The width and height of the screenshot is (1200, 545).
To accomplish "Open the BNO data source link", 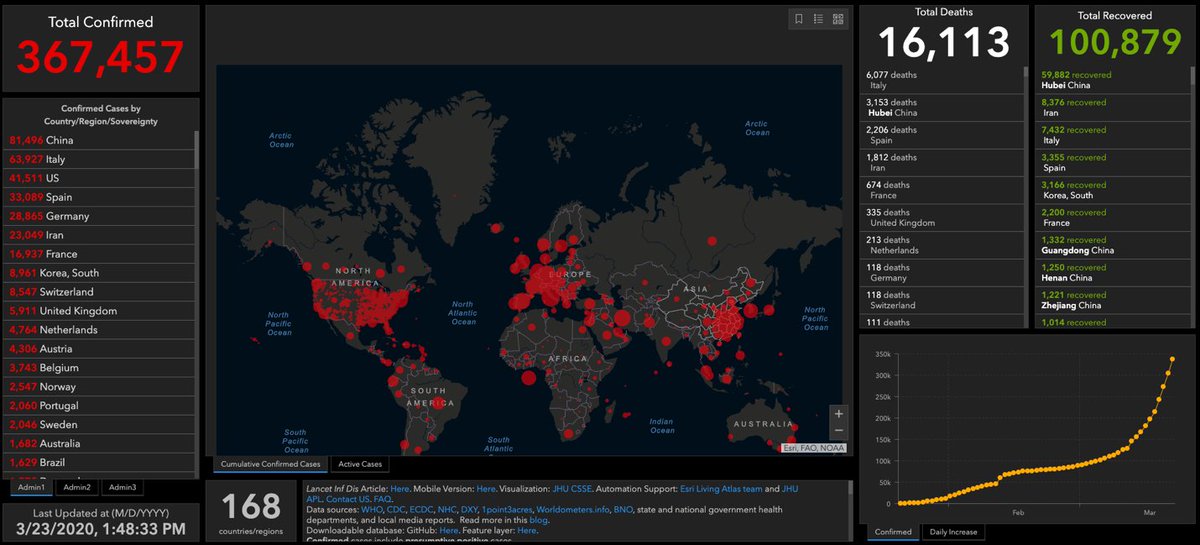I will pos(623,509).
